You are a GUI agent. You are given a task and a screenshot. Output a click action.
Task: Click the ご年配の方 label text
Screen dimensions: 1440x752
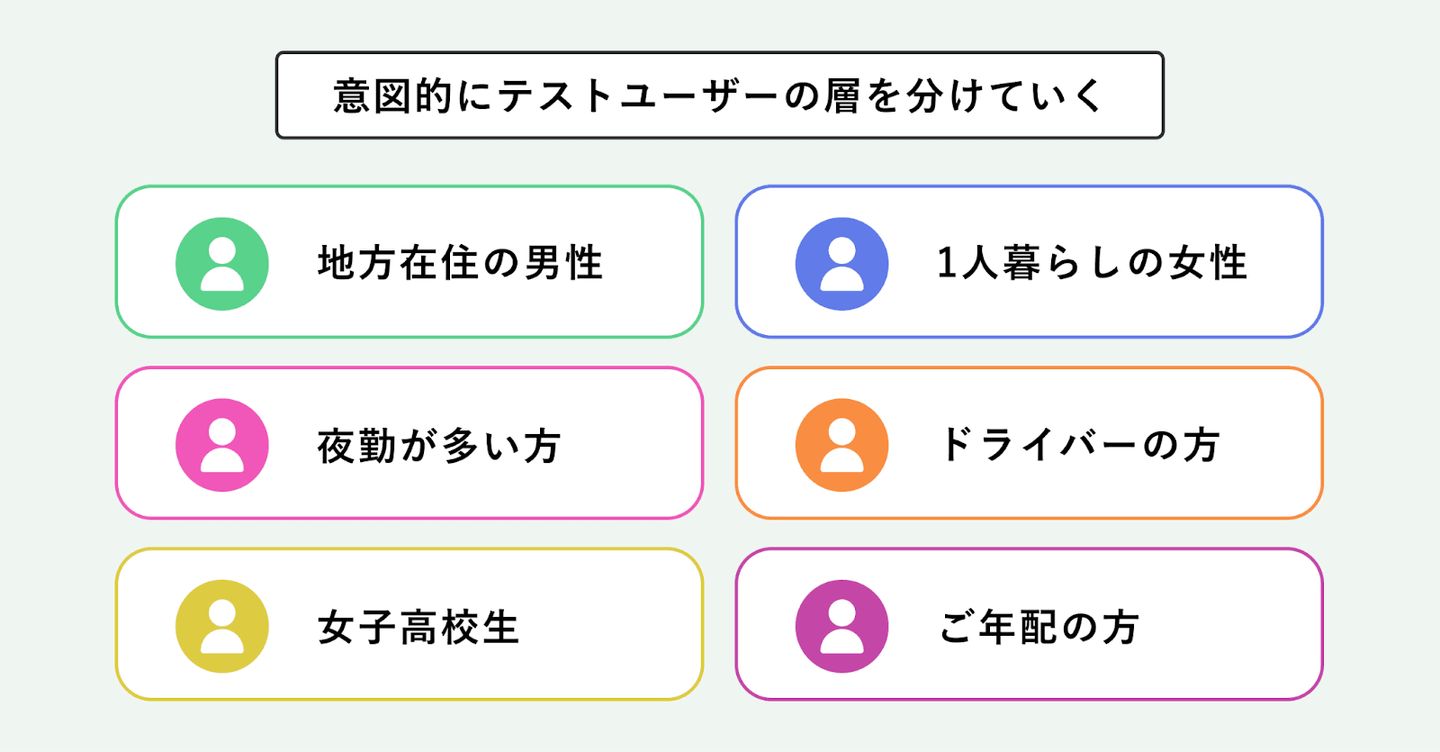click(1039, 628)
